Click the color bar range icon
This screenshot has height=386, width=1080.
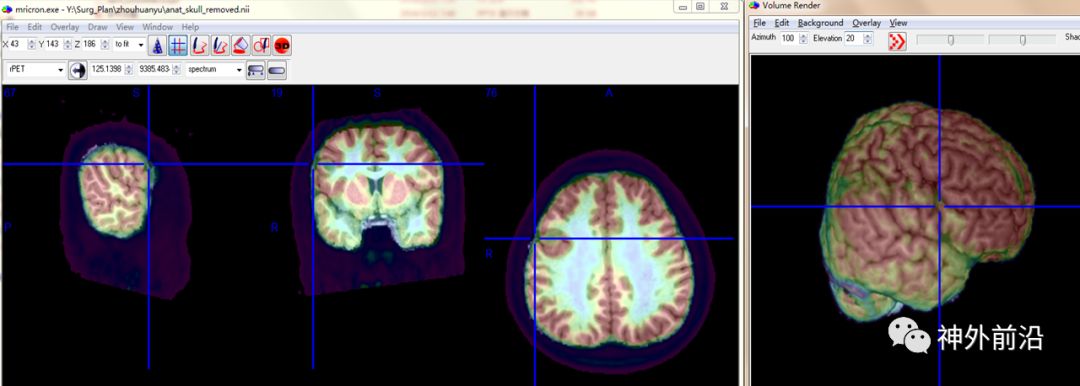[x=256, y=70]
